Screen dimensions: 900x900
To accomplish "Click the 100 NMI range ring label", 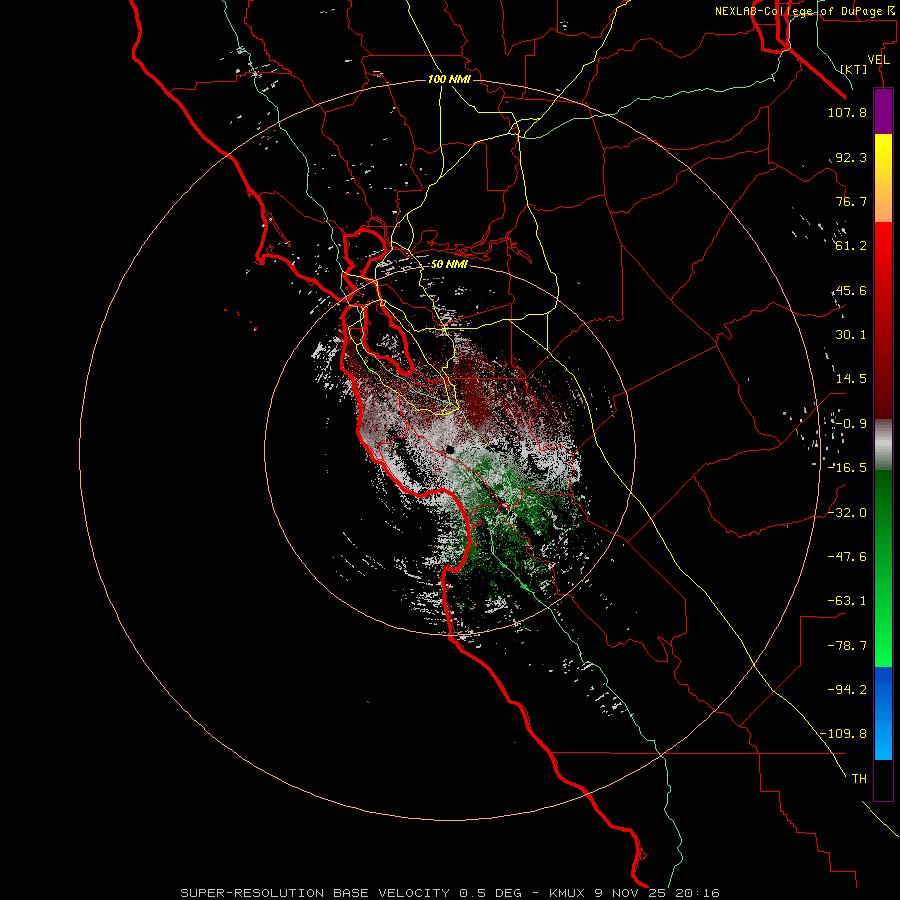I will (449, 79).
